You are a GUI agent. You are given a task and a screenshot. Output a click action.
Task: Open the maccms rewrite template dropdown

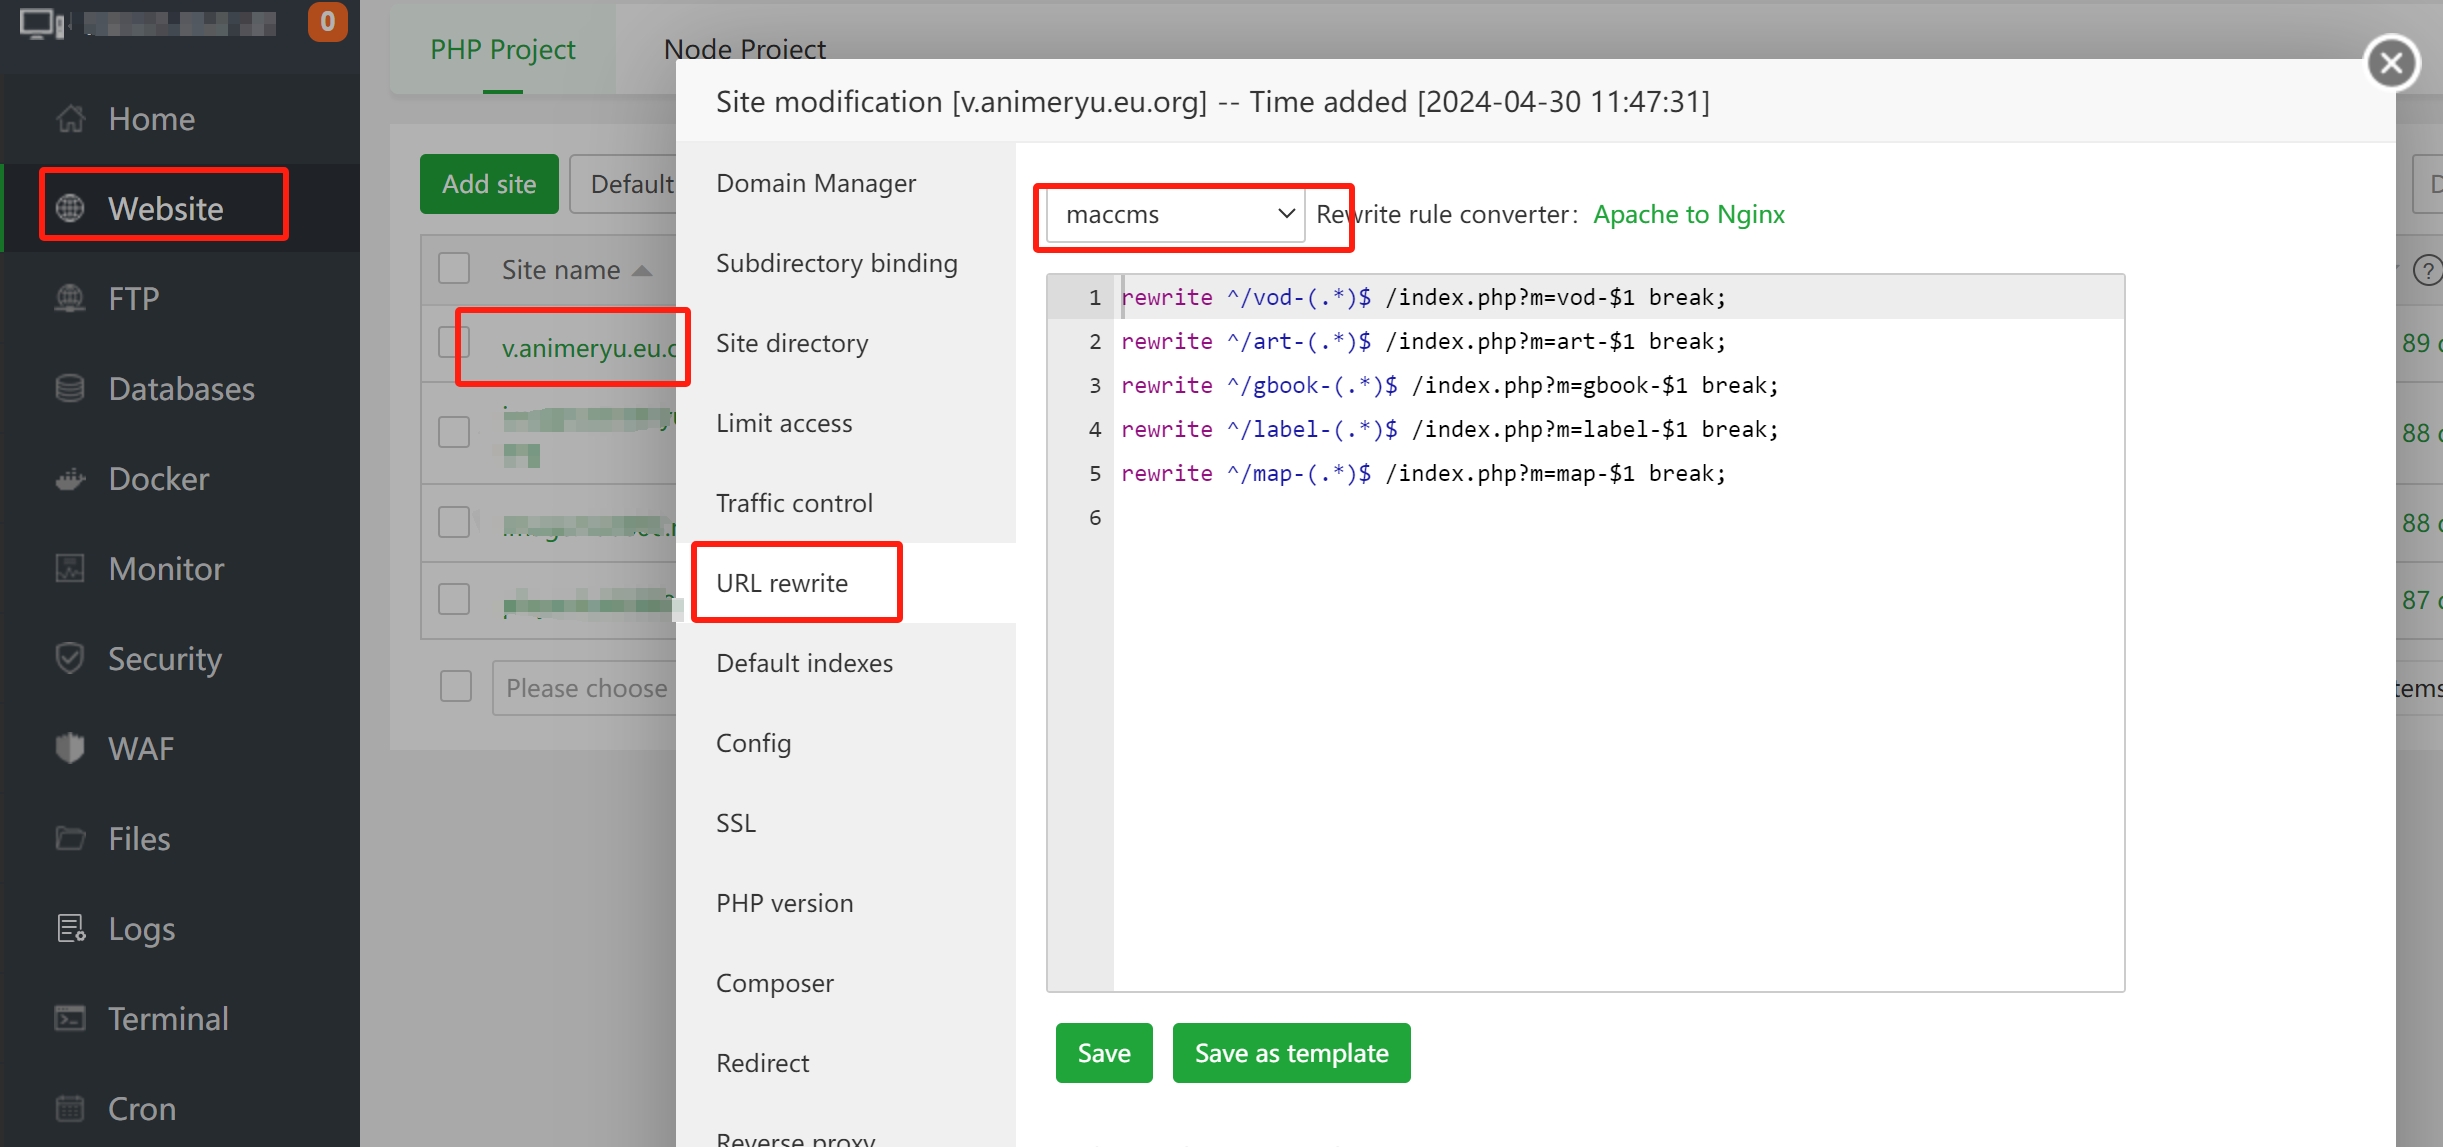pos(1175,214)
